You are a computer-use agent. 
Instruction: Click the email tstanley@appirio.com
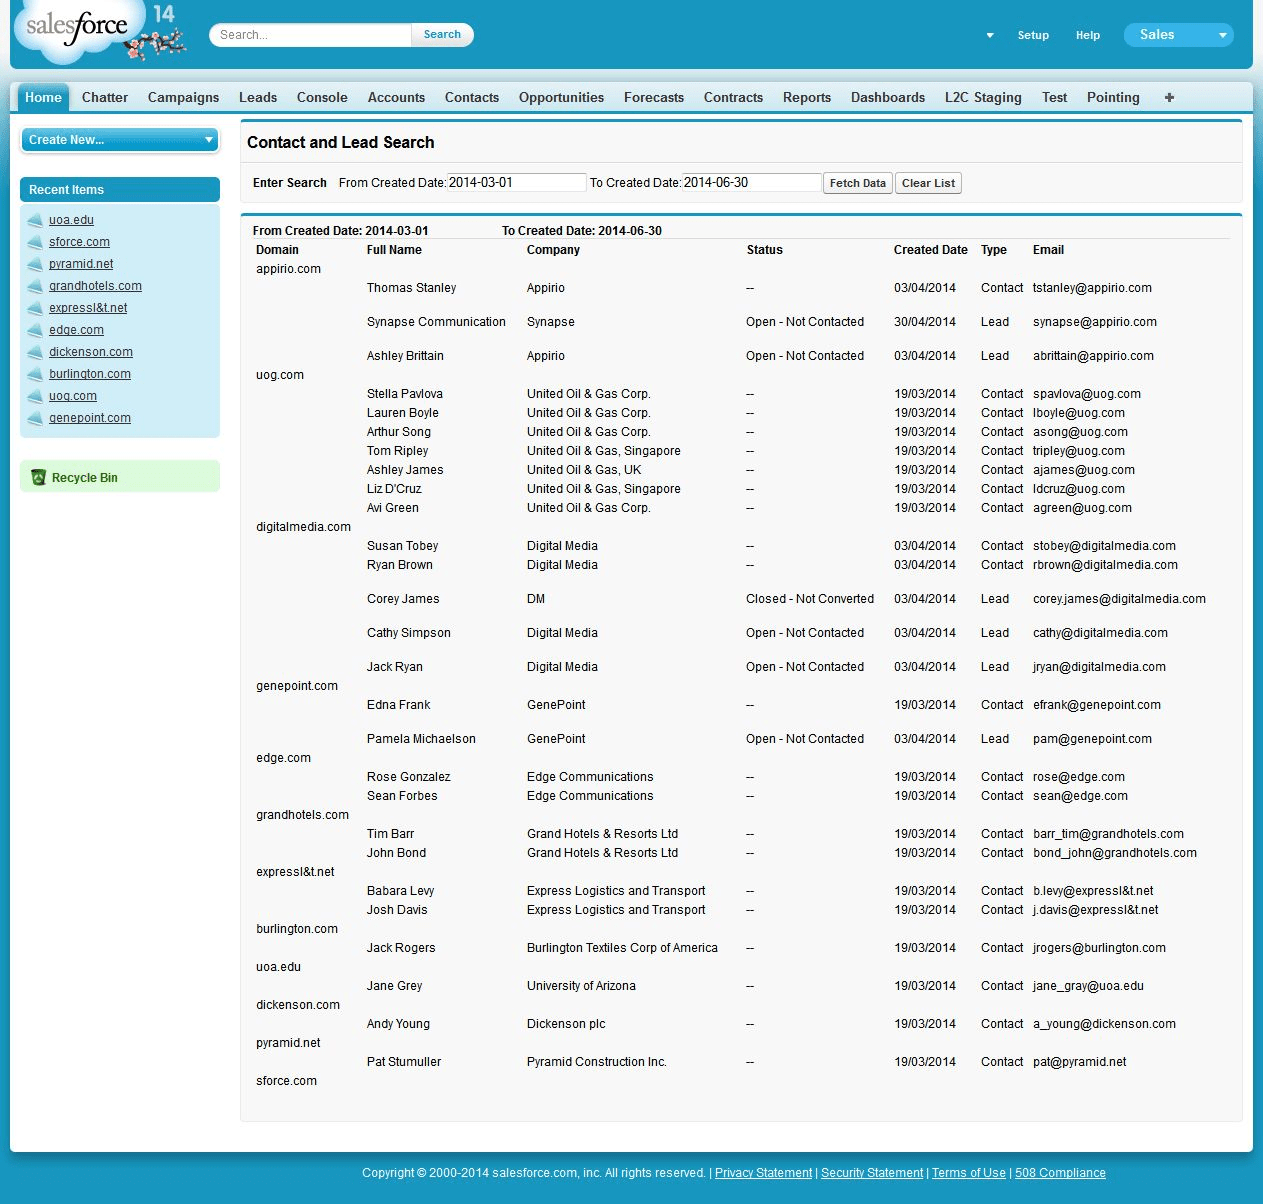(1092, 288)
